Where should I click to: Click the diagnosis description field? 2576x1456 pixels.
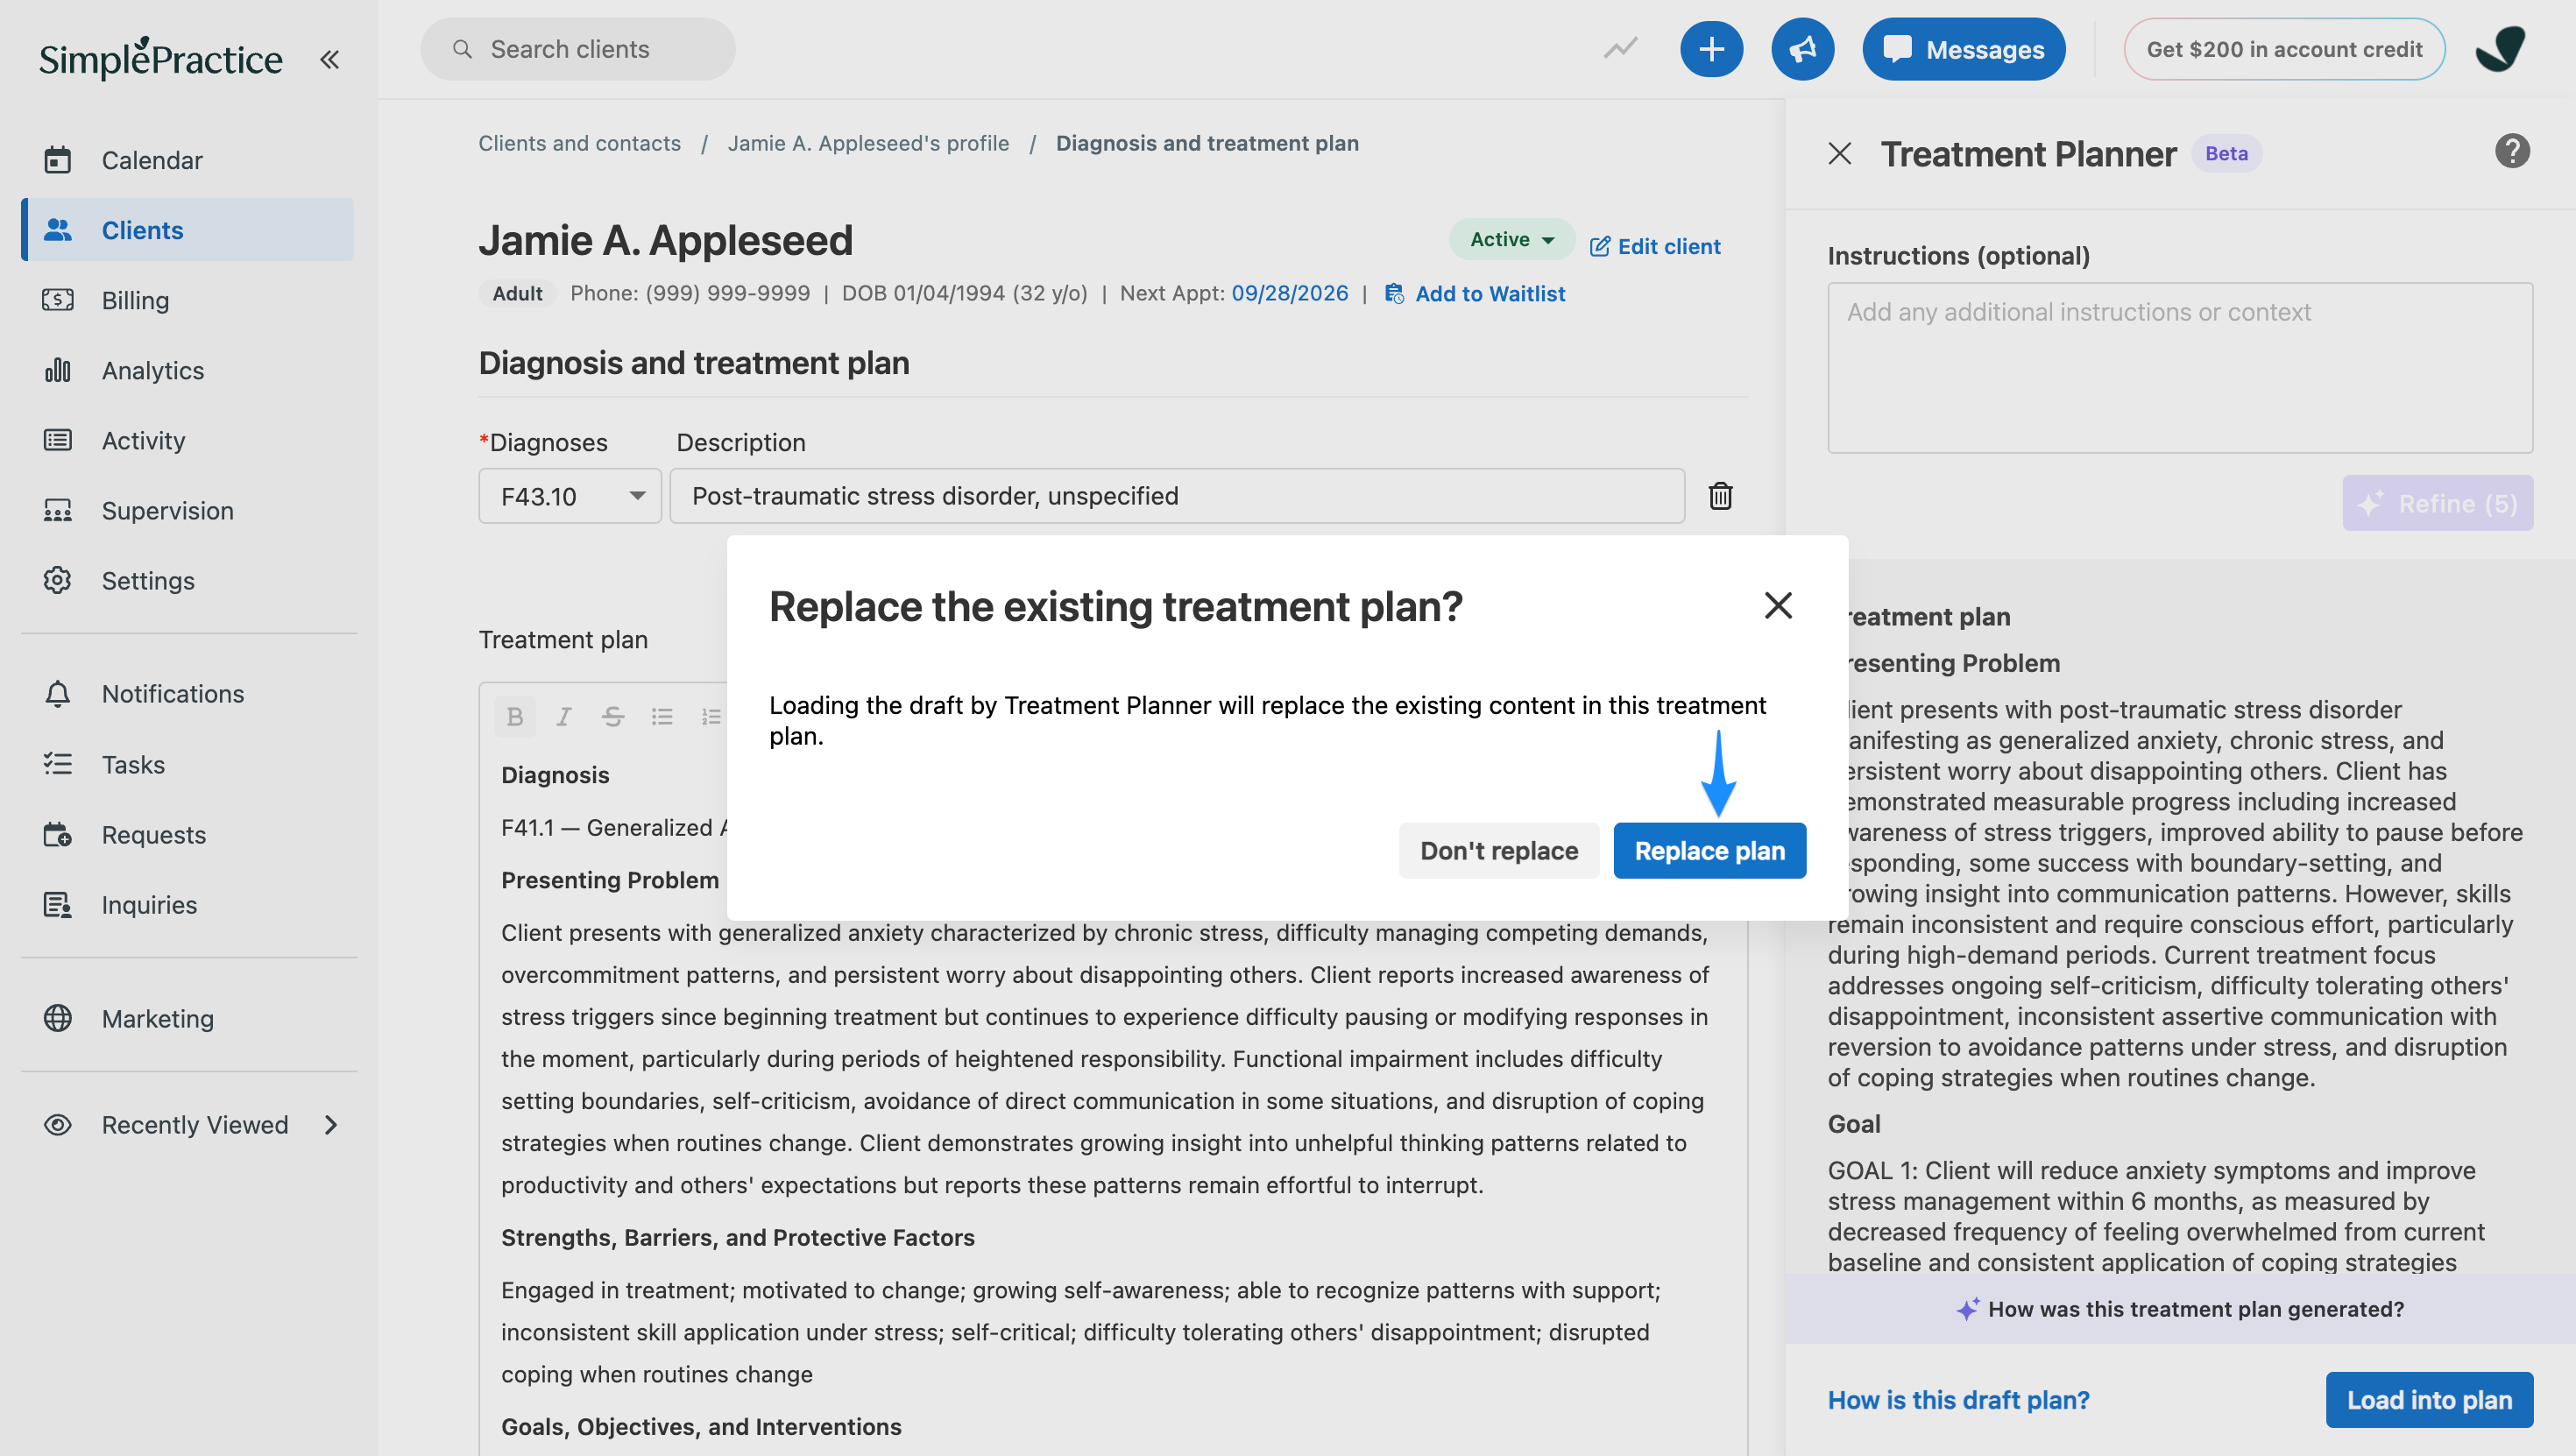1177,496
